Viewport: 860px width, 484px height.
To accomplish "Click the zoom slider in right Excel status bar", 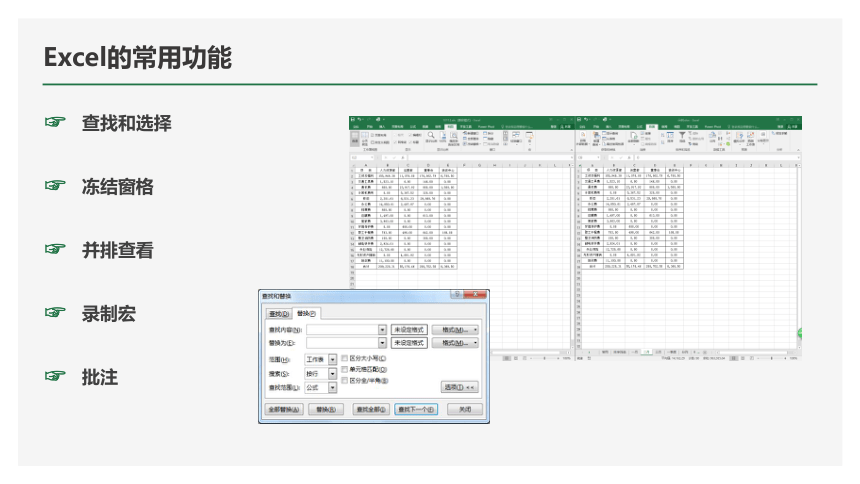I will (x=772, y=358).
